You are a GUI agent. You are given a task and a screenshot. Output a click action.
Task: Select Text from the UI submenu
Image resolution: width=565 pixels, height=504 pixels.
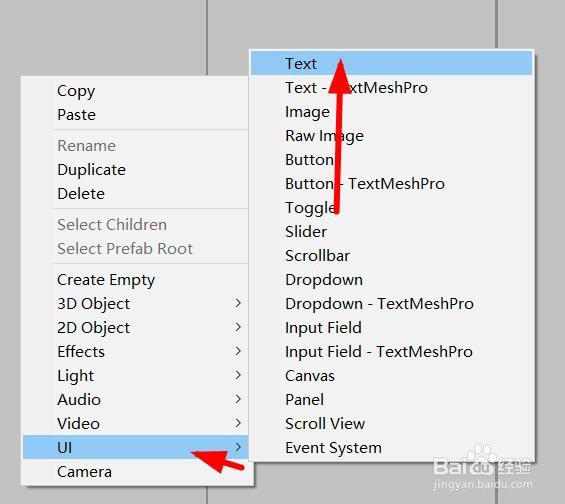(x=391, y=63)
